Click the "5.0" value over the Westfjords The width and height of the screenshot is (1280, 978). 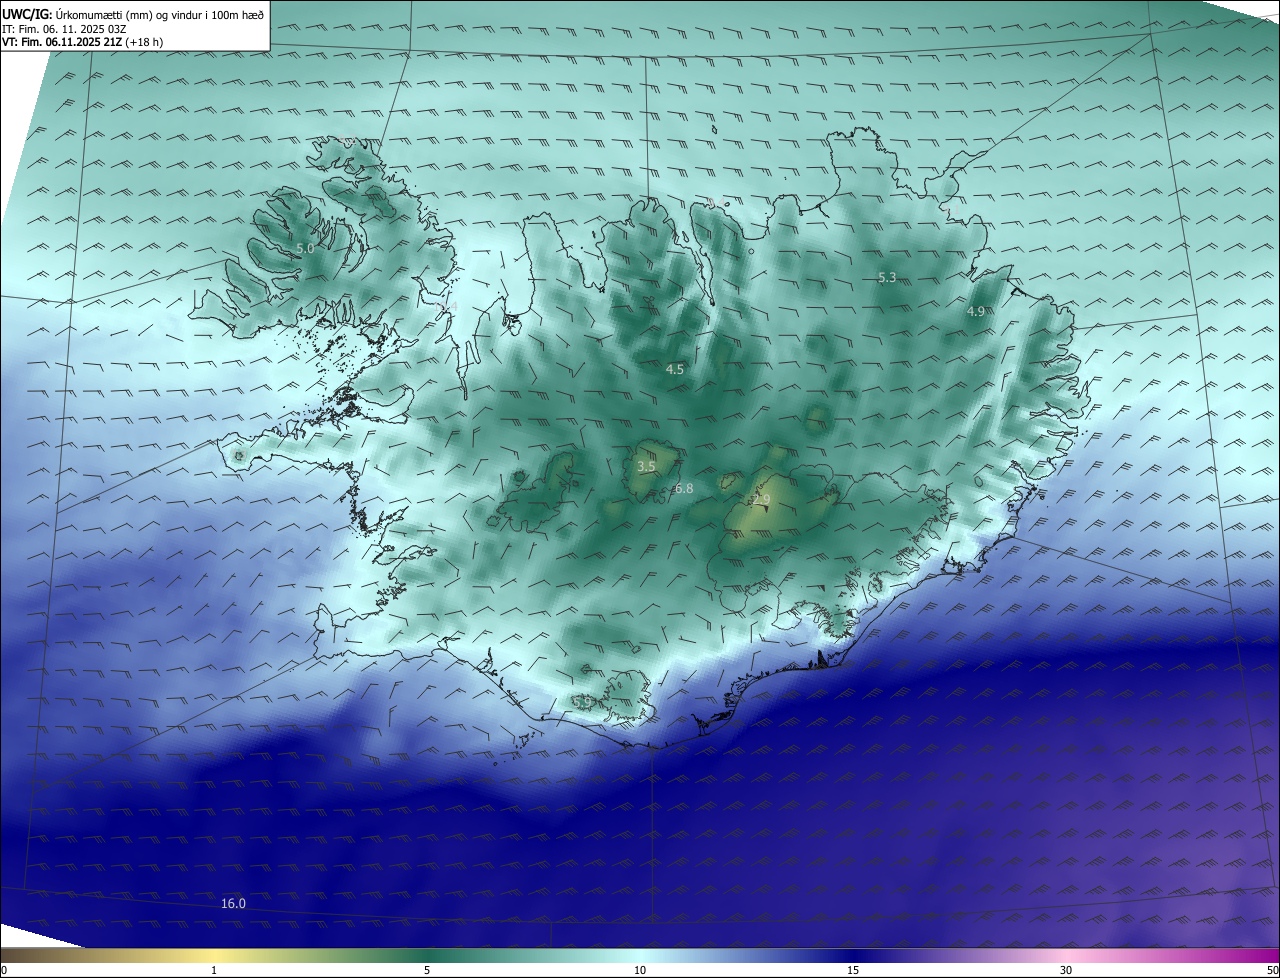tap(305, 248)
